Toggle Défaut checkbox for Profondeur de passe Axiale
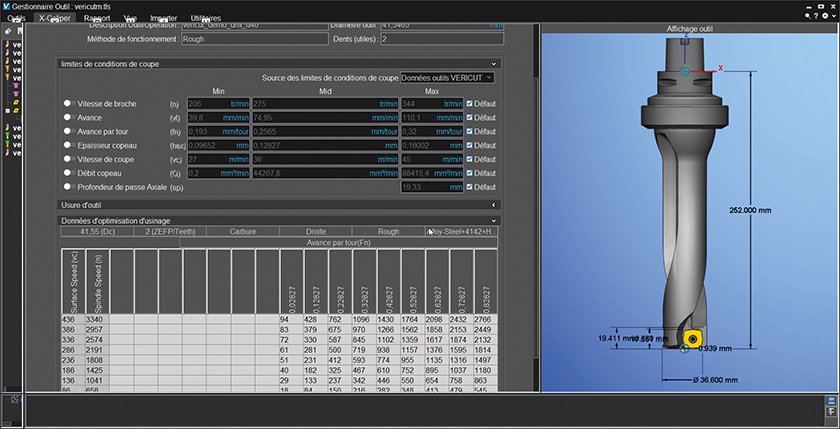Image resolution: width=840 pixels, height=429 pixels. click(x=471, y=187)
